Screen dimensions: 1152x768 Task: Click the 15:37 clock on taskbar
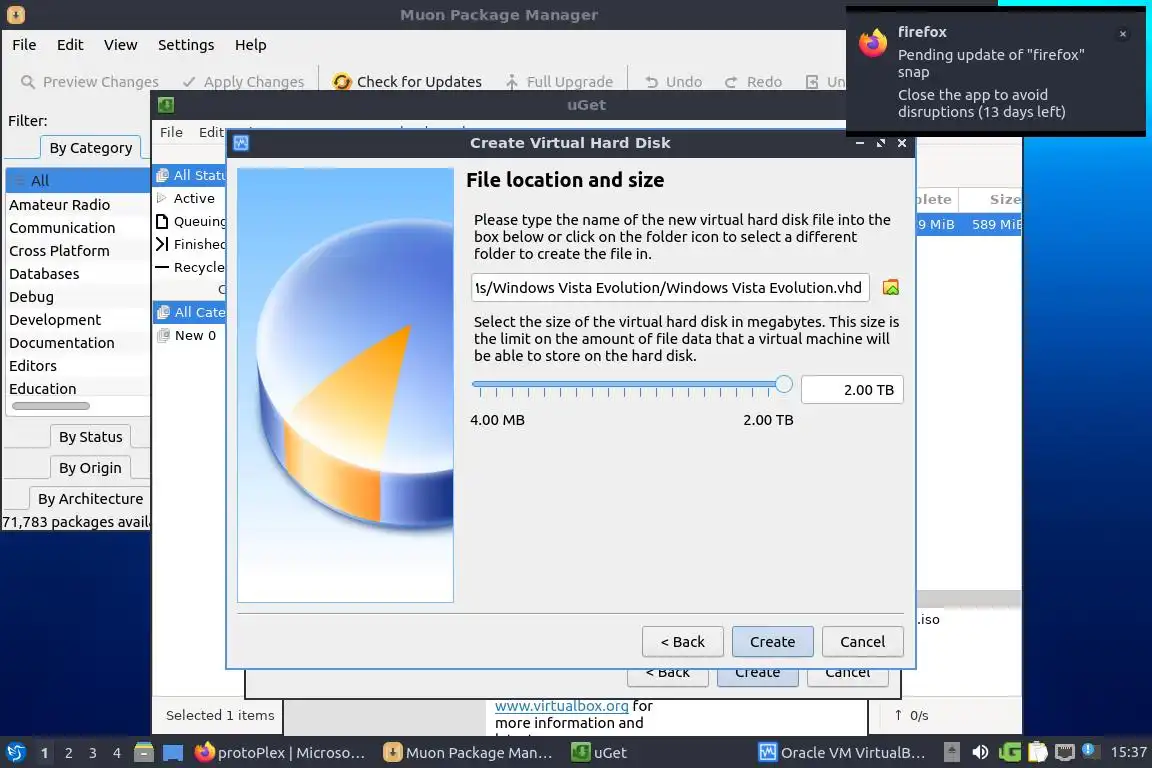[x=1128, y=753]
